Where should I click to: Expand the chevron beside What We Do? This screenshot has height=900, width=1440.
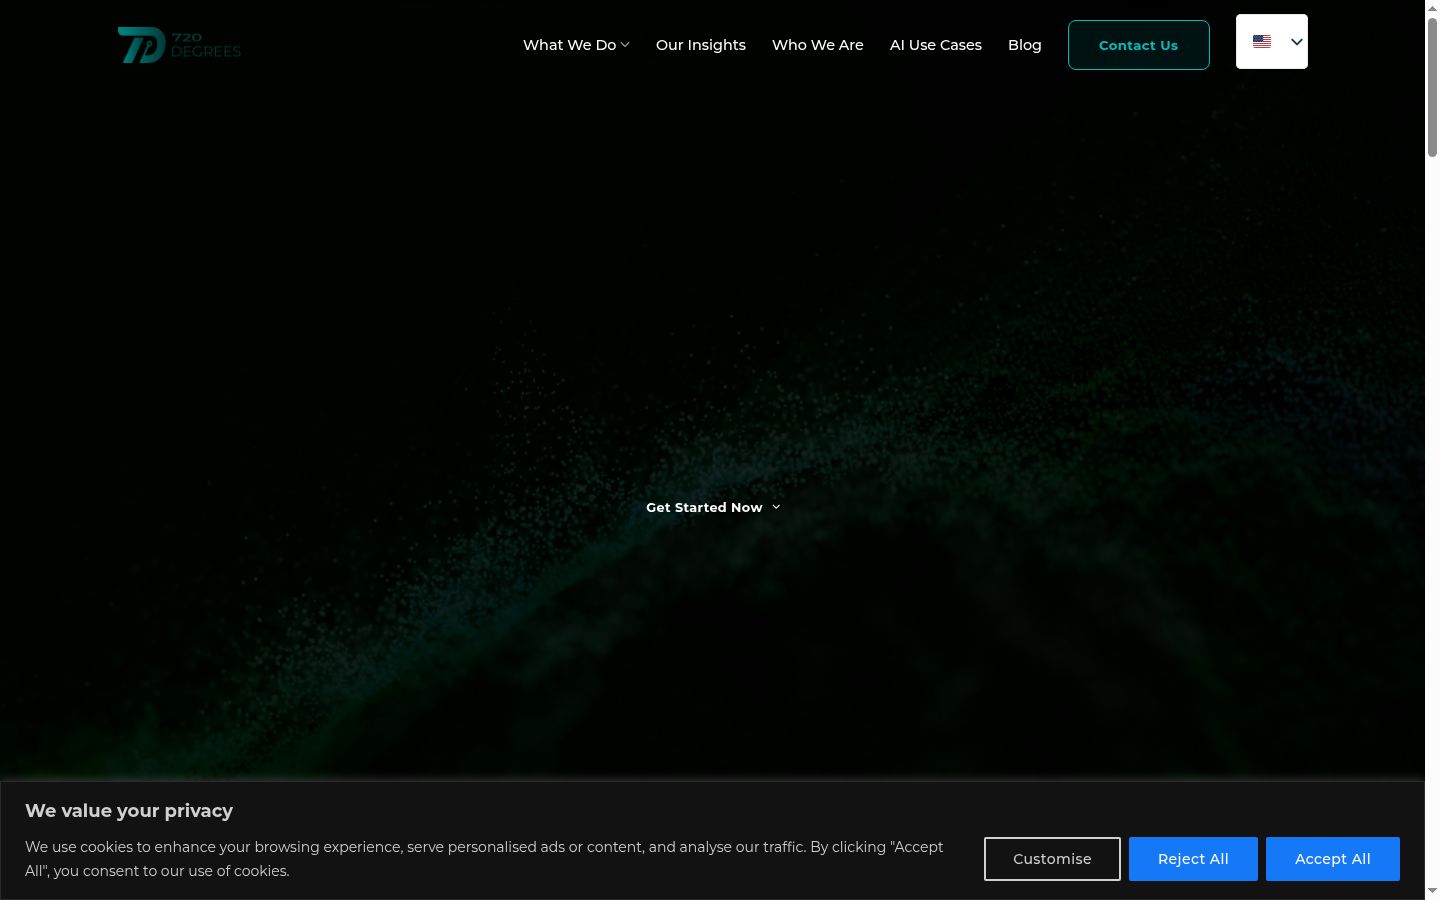coord(625,45)
